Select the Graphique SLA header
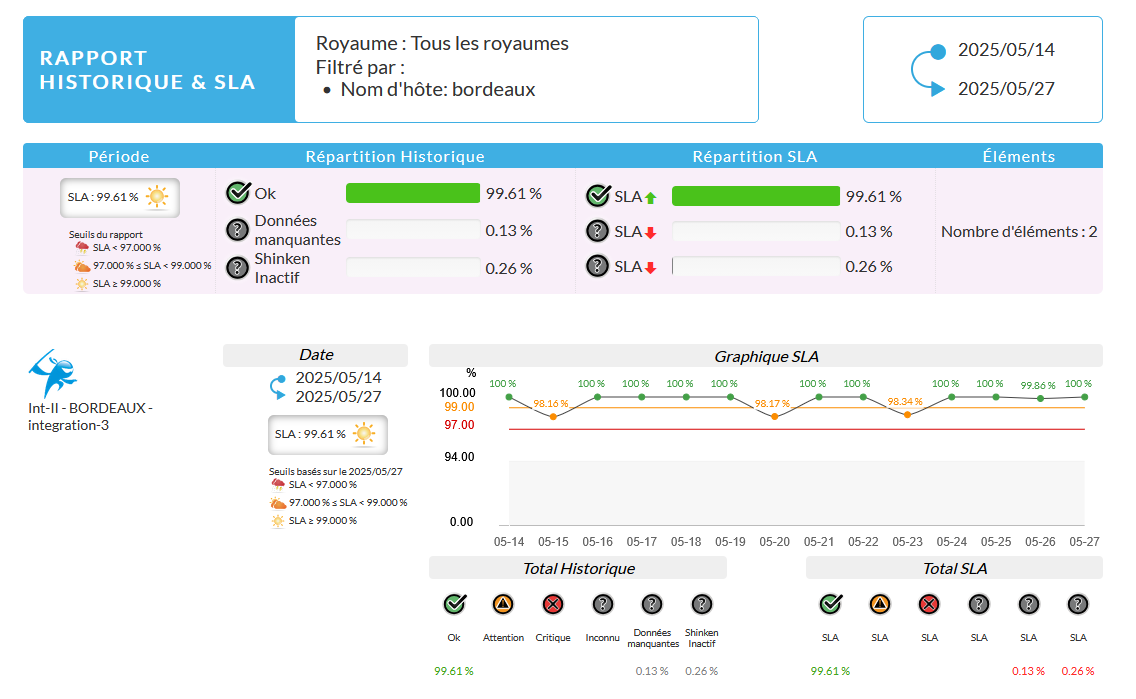 [765, 356]
